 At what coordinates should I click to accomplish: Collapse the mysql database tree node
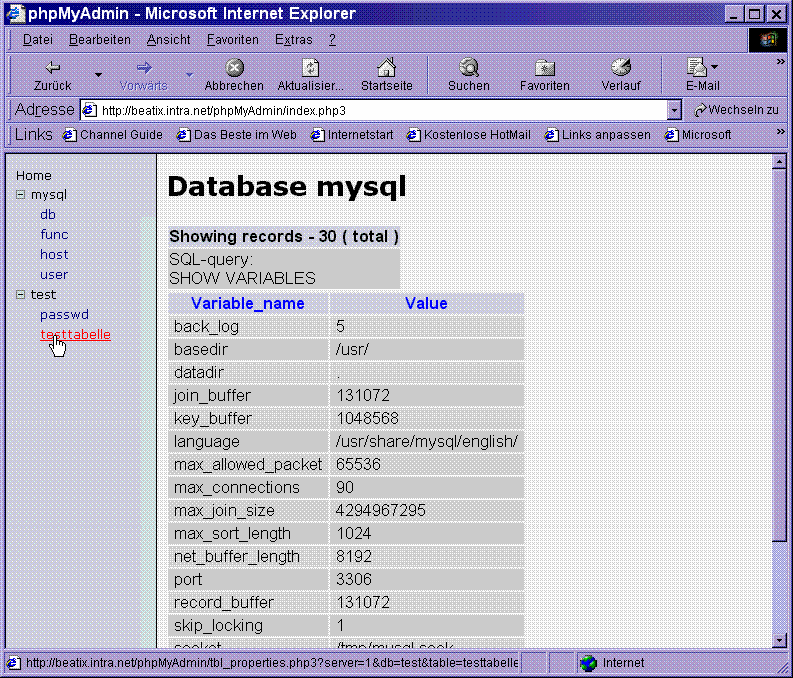coord(21,195)
